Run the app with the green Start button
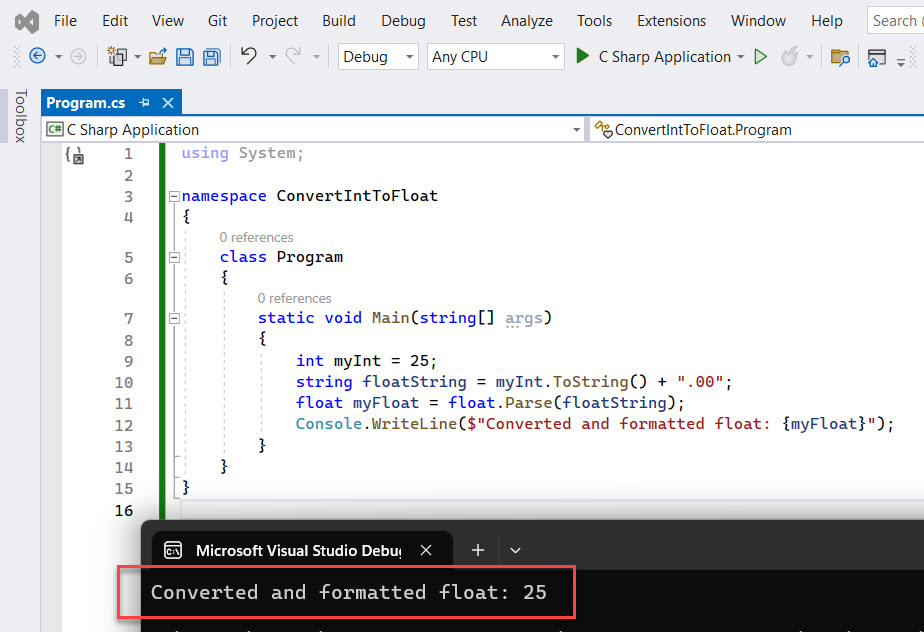This screenshot has height=632, width=924. pos(581,57)
